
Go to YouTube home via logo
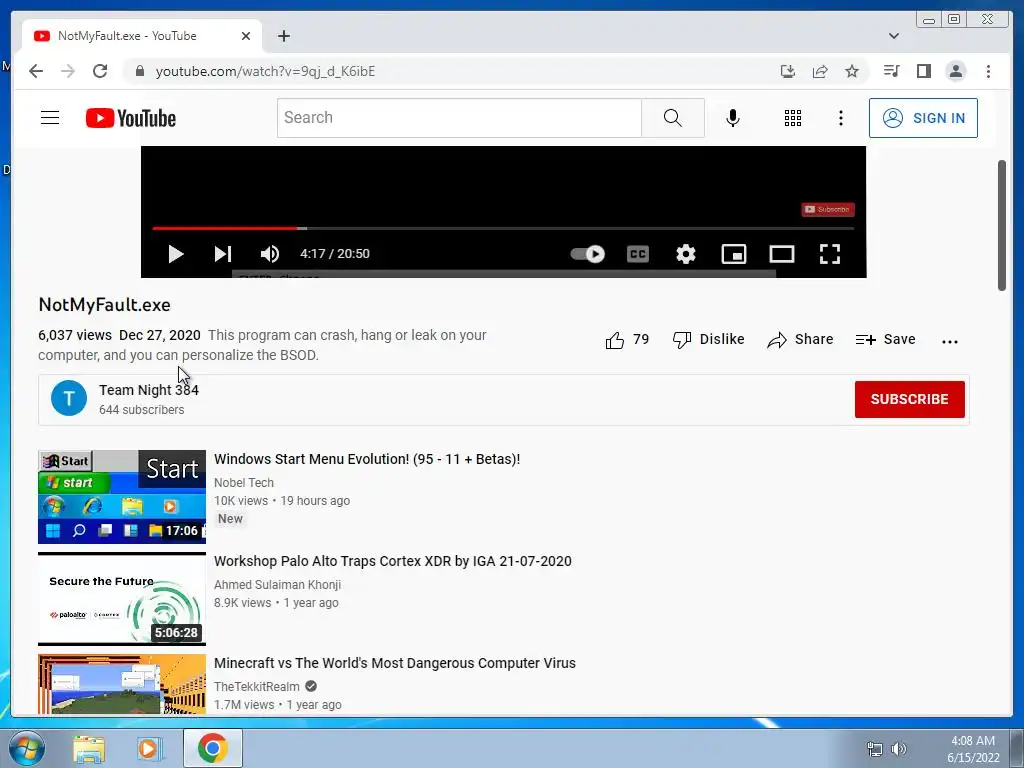coord(131,118)
